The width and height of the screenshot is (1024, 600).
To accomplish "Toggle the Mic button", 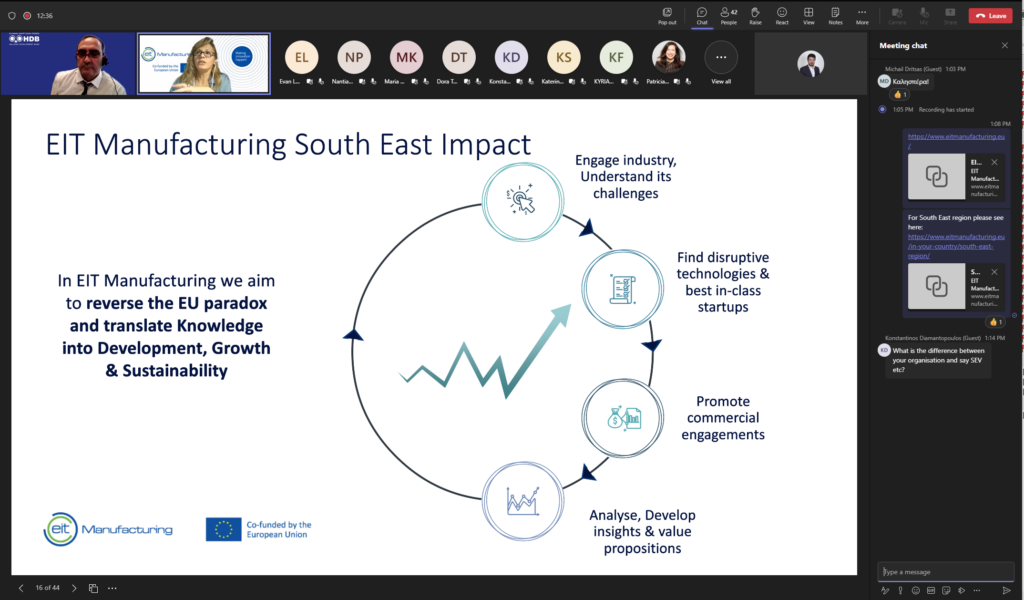I will click(x=923, y=16).
